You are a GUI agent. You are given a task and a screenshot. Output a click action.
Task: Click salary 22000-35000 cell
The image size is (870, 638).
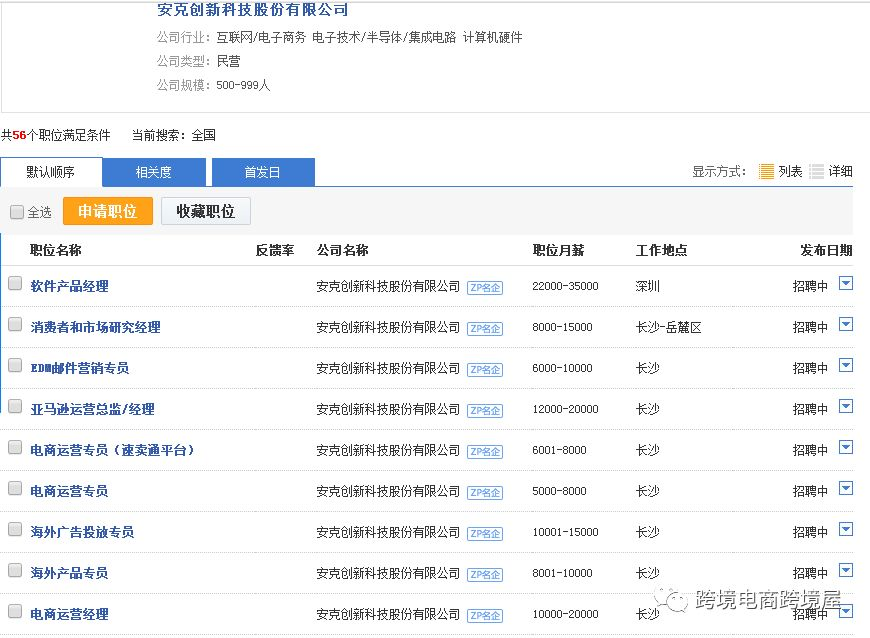[x=565, y=286]
